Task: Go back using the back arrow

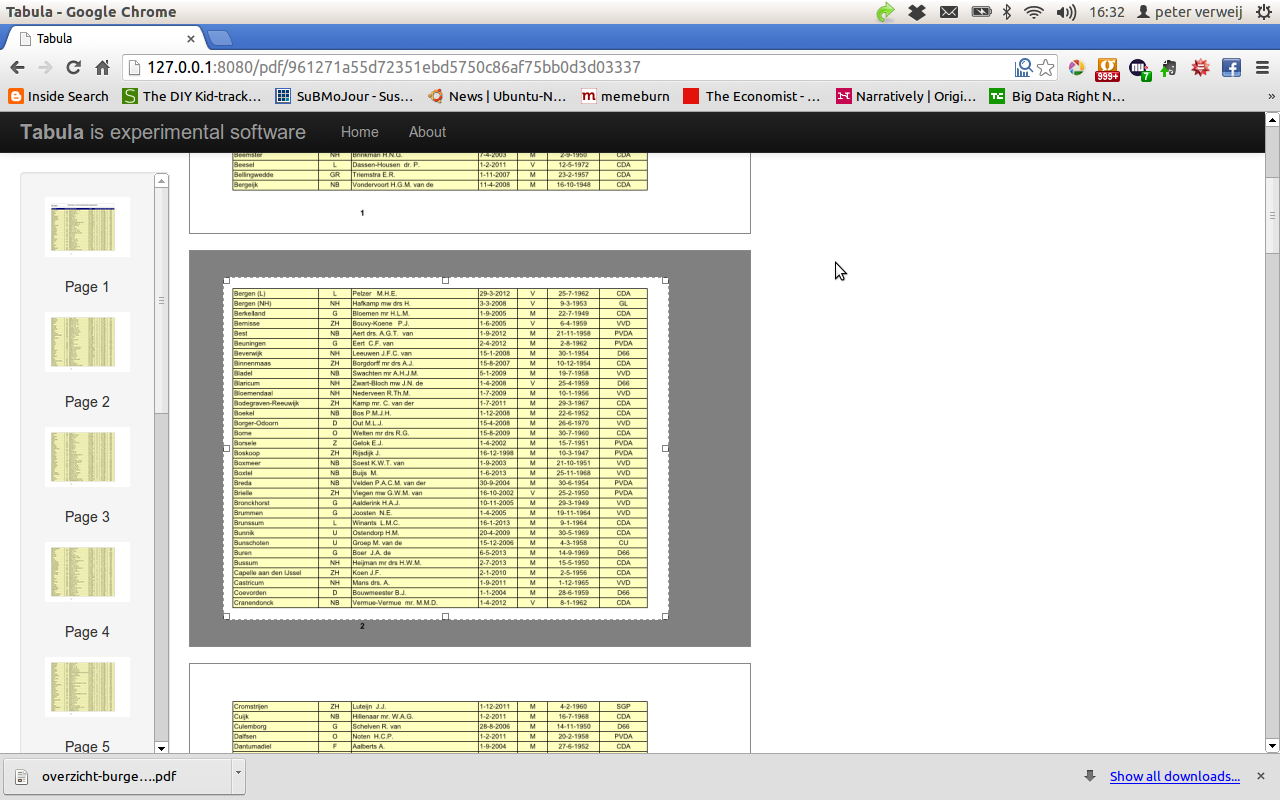Action: [17, 67]
